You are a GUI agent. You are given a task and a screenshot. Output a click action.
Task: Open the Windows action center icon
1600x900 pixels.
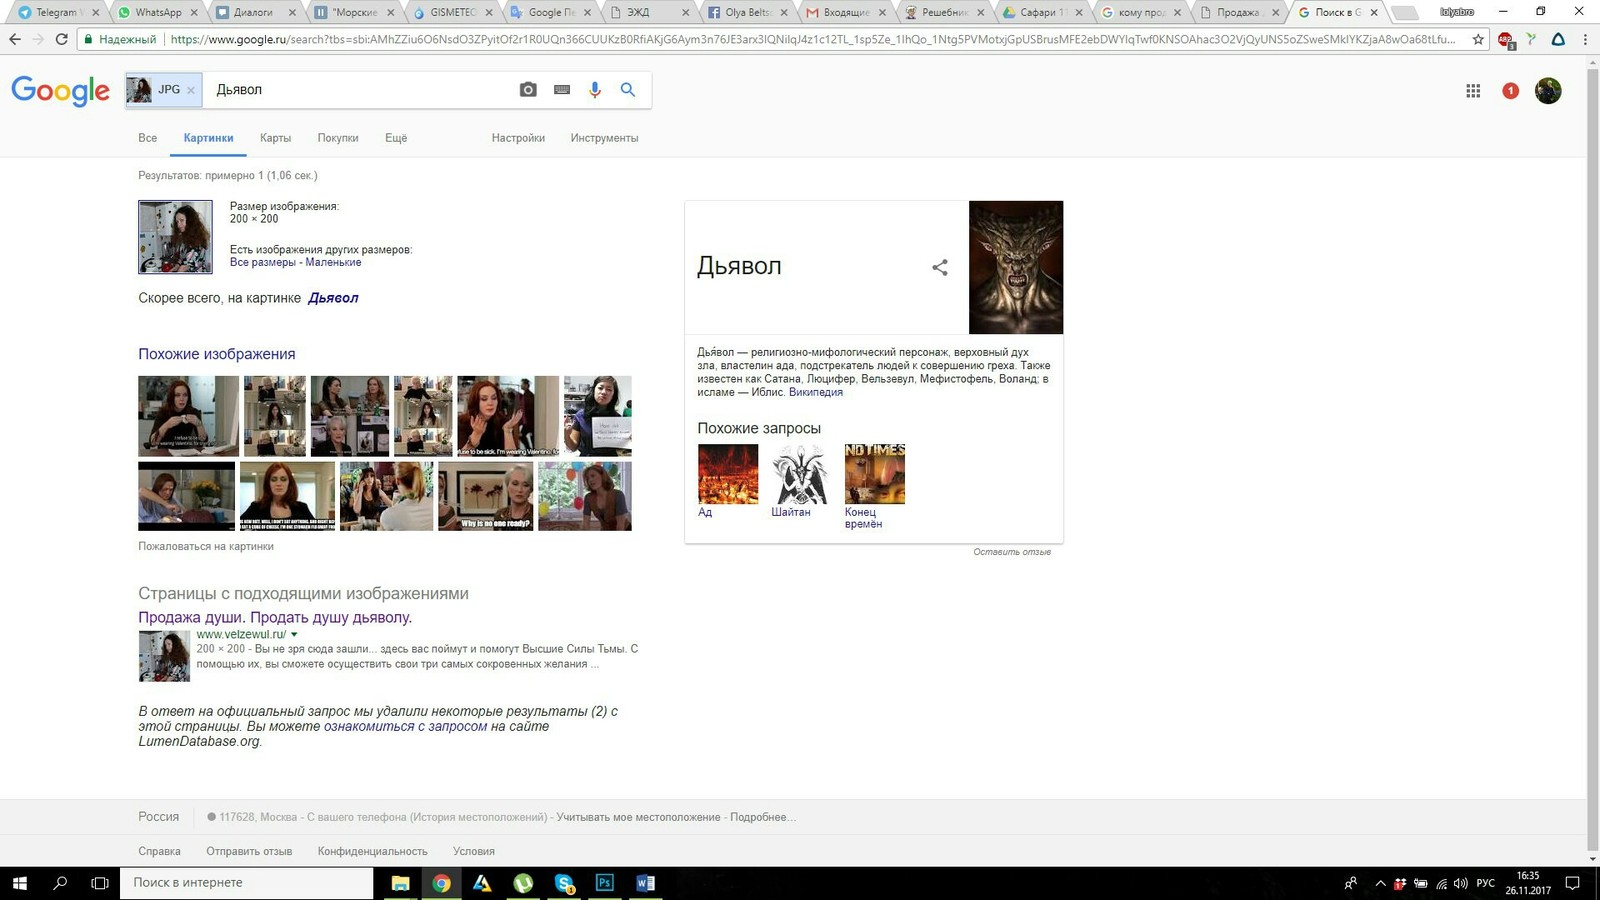point(1572,883)
